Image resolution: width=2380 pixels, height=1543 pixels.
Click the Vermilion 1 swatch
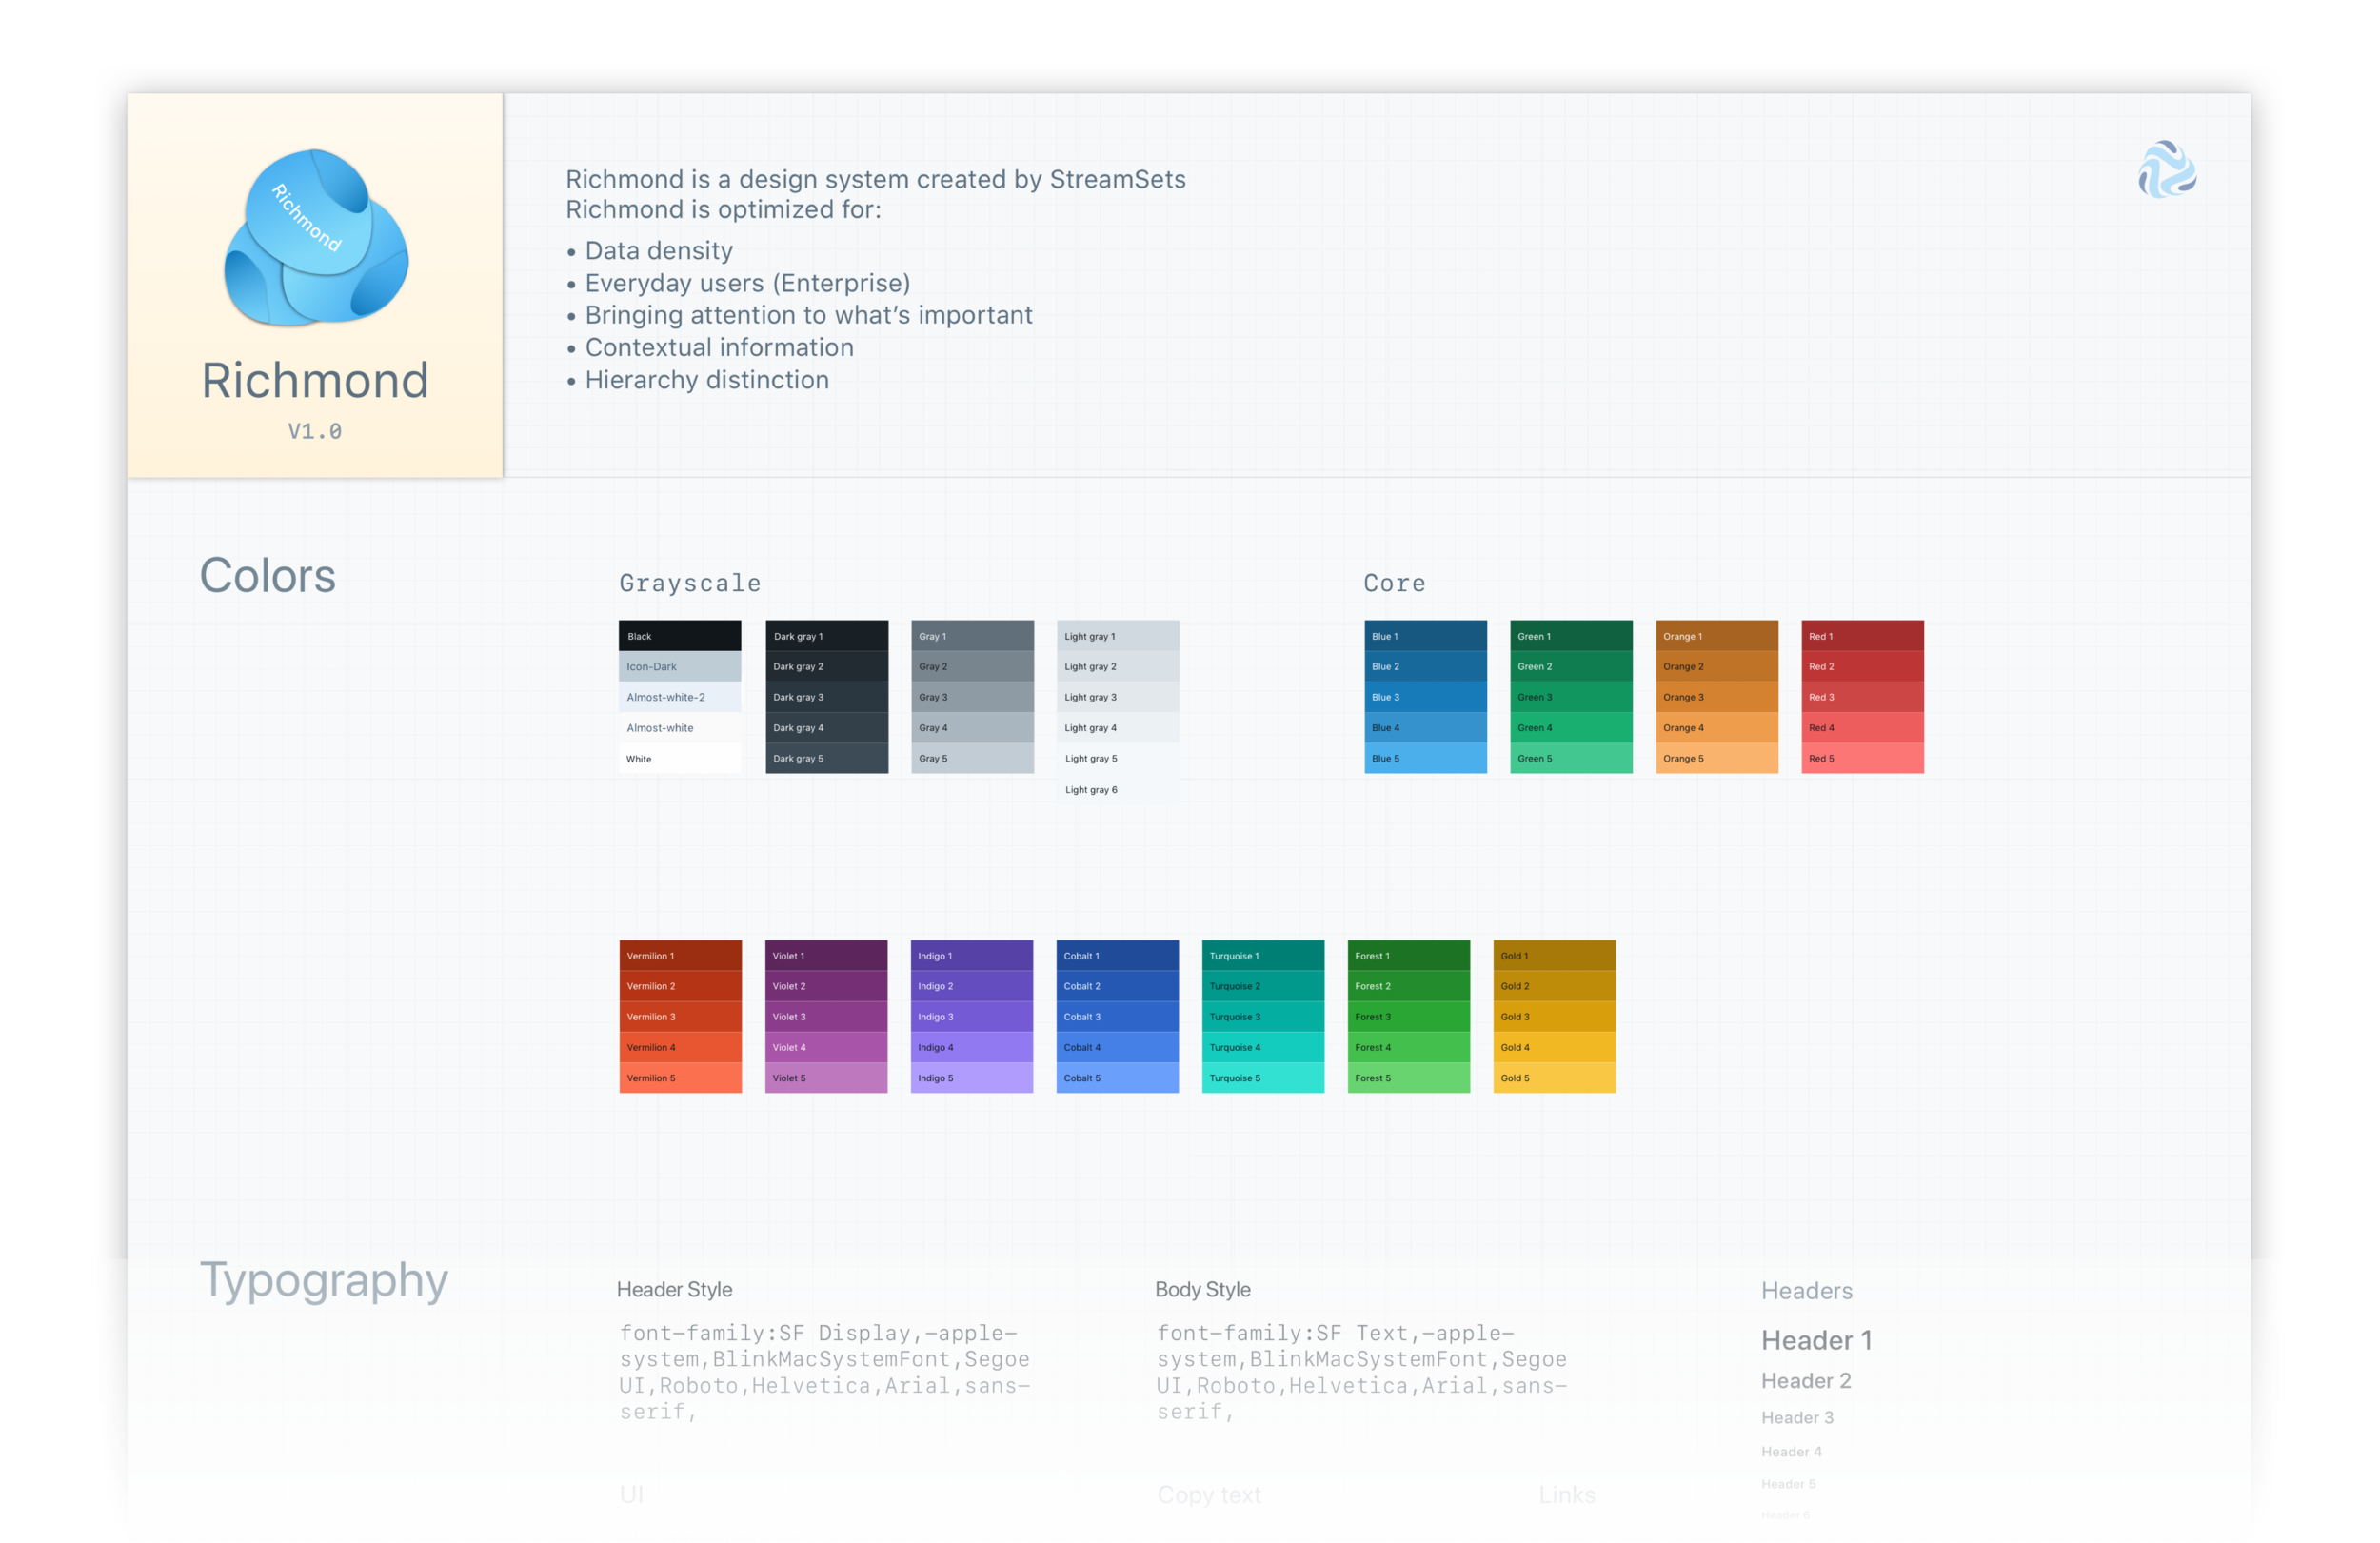pos(680,955)
